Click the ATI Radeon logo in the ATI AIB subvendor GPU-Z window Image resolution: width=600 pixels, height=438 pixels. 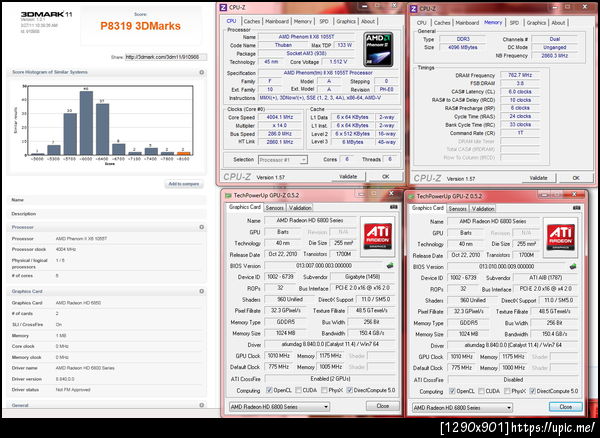pyautogui.click(x=561, y=238)
